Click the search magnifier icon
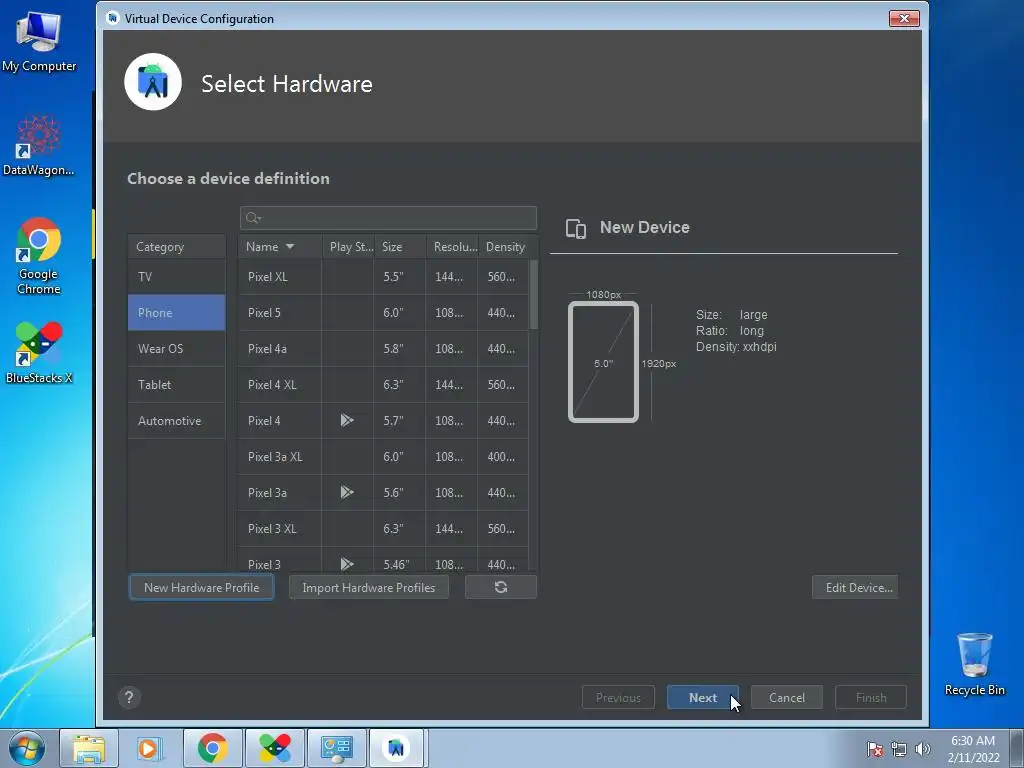 254,218
